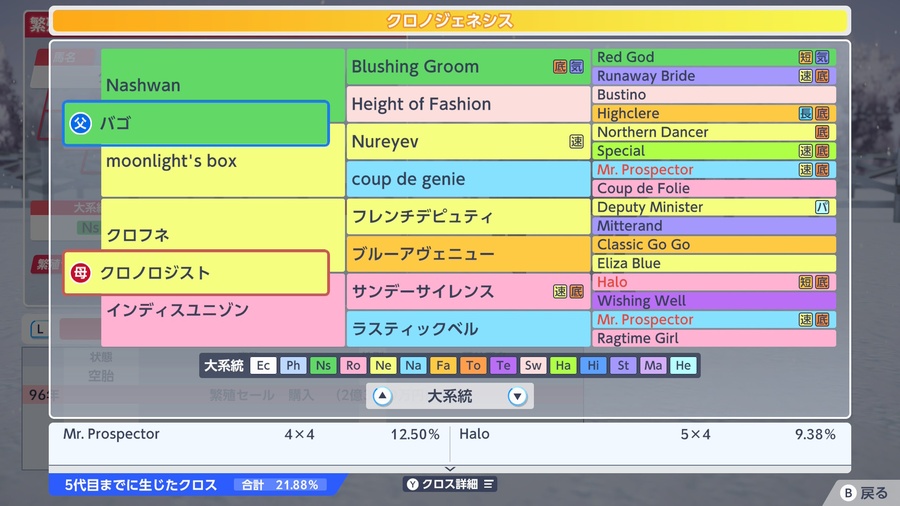Select the ラスティックベル pedigree cell
900x506 pixels.
click(x=468, y=329)
